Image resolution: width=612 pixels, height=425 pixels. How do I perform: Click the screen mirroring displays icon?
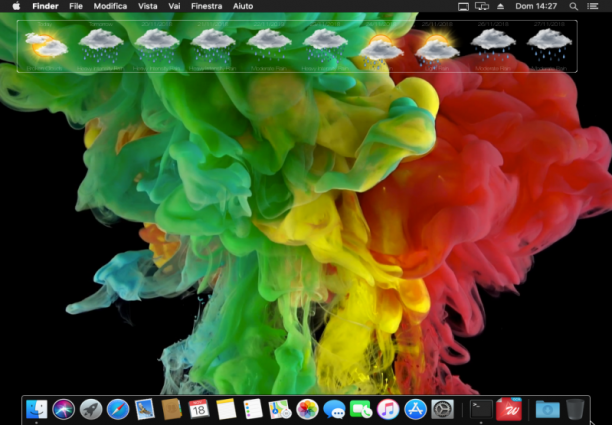pos(482,6)
